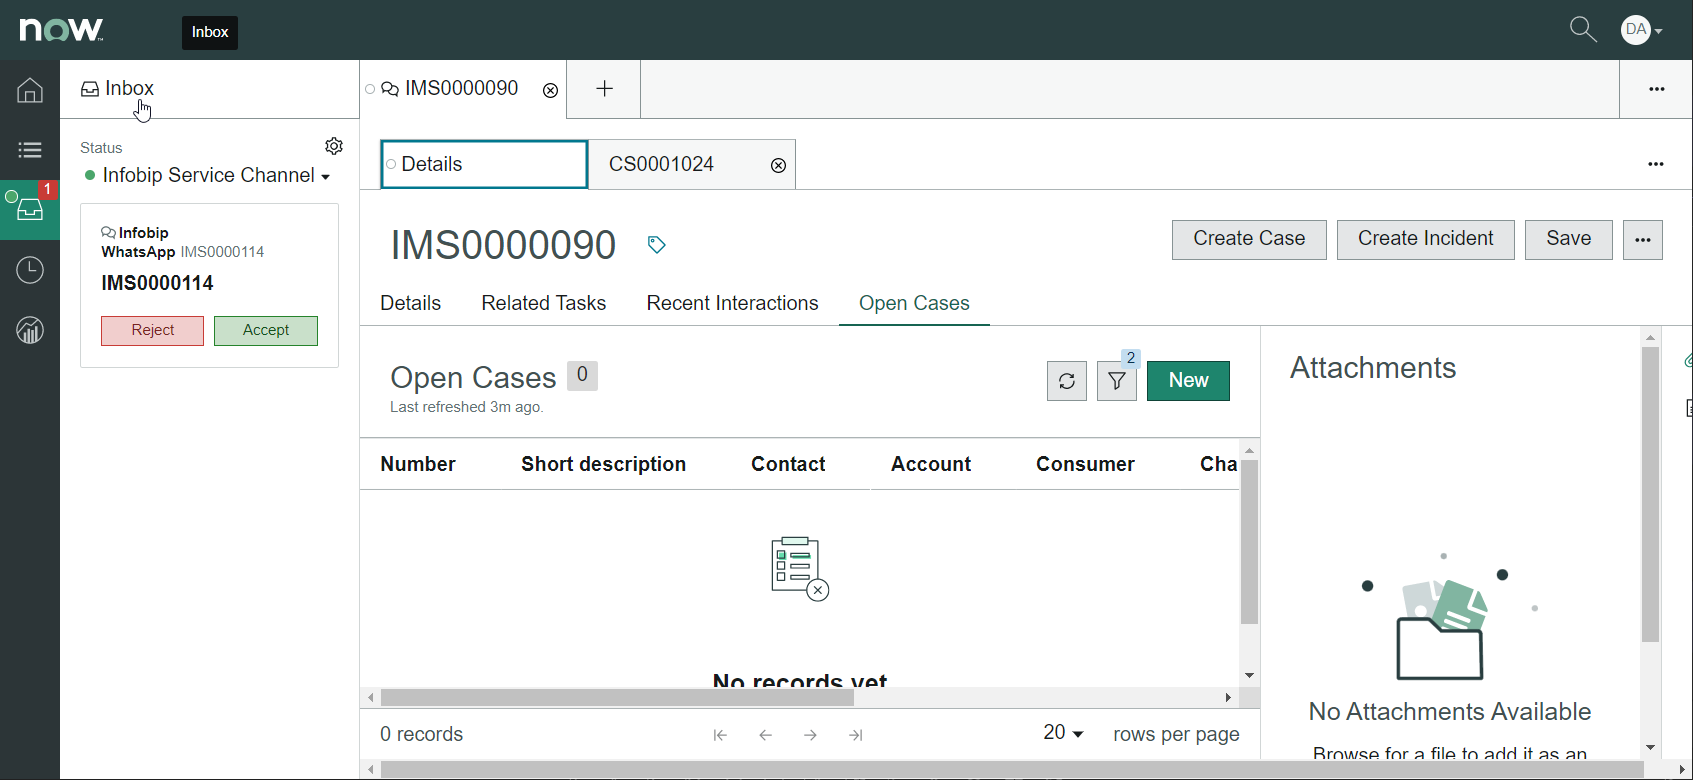Open the DA user profile menu

click(1641, 30)
